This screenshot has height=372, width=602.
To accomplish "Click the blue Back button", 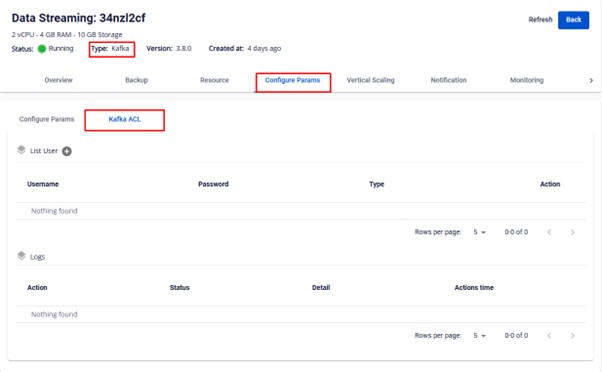I will (573, 20).
